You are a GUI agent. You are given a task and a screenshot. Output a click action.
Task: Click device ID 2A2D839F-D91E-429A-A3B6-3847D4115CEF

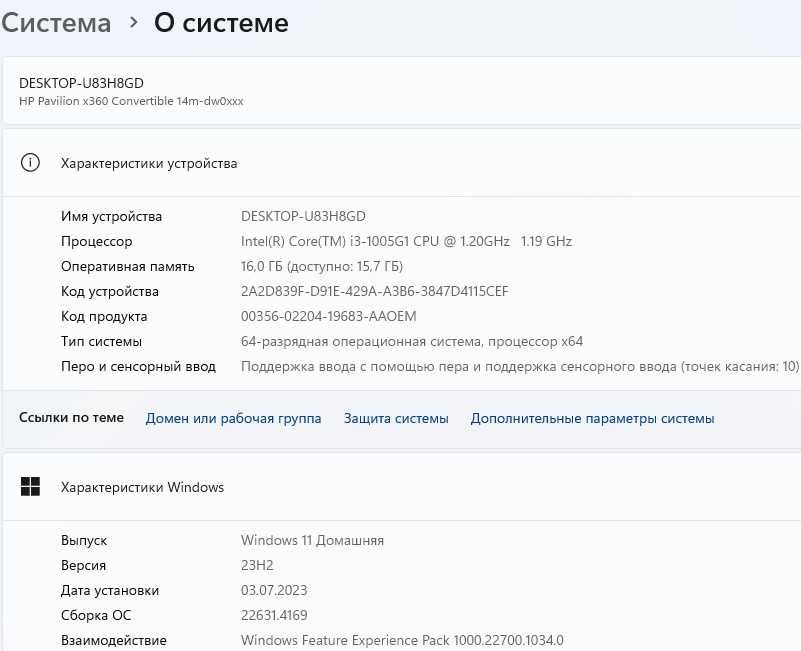pos(374,291)
